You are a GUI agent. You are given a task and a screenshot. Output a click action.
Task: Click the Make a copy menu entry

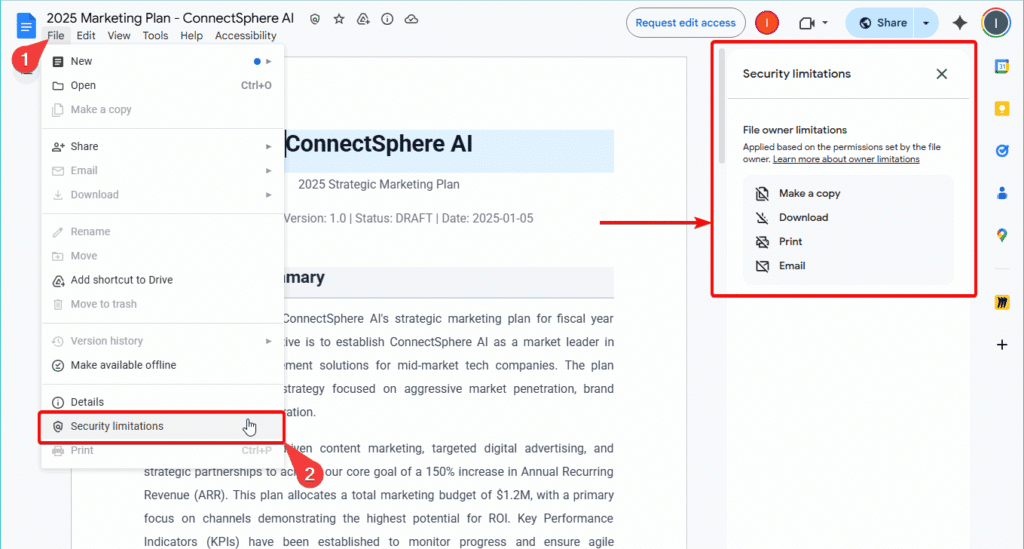click(162, 110)
